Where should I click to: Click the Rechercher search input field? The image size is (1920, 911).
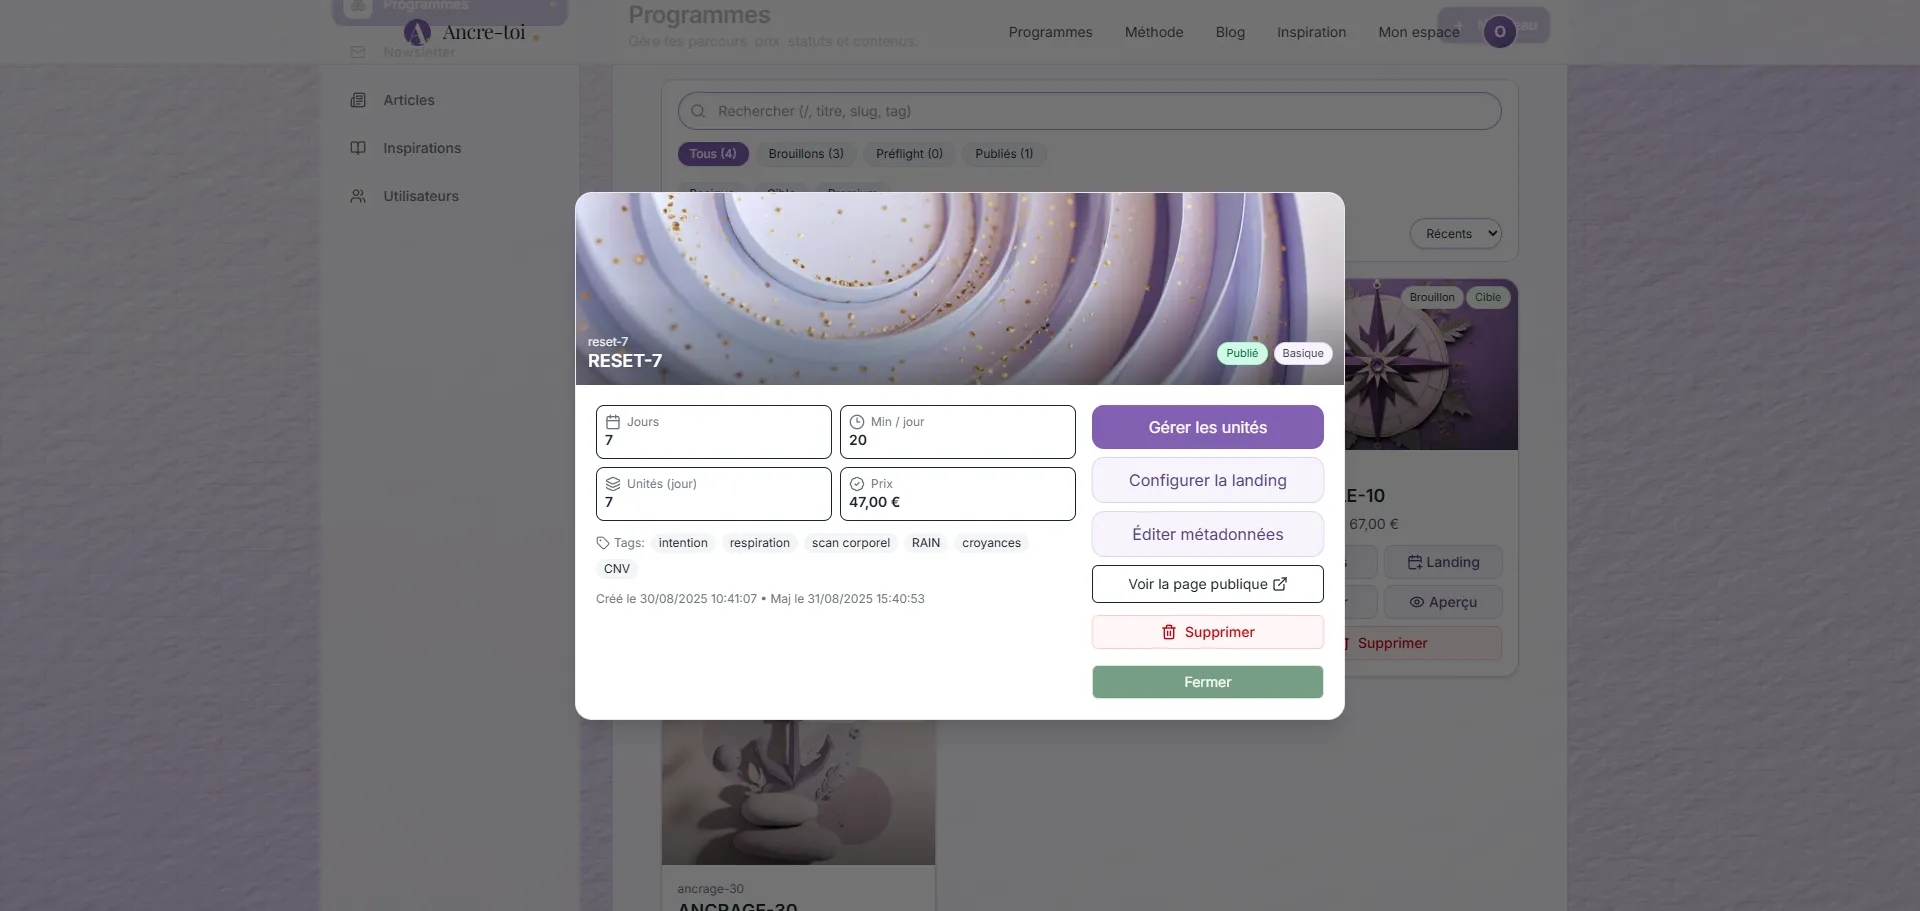point(1089,111)
